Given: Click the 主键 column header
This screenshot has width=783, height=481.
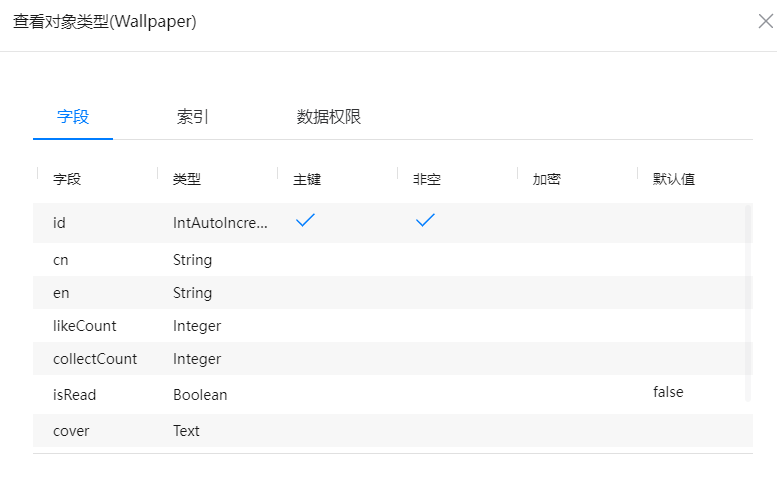Looking at the screenshot, I should click(307, 179).
